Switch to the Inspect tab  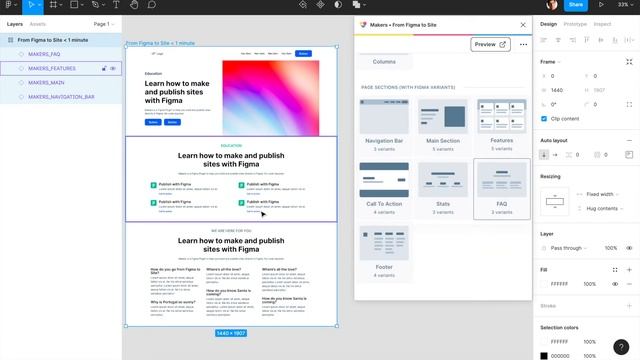tap(602, 24)
